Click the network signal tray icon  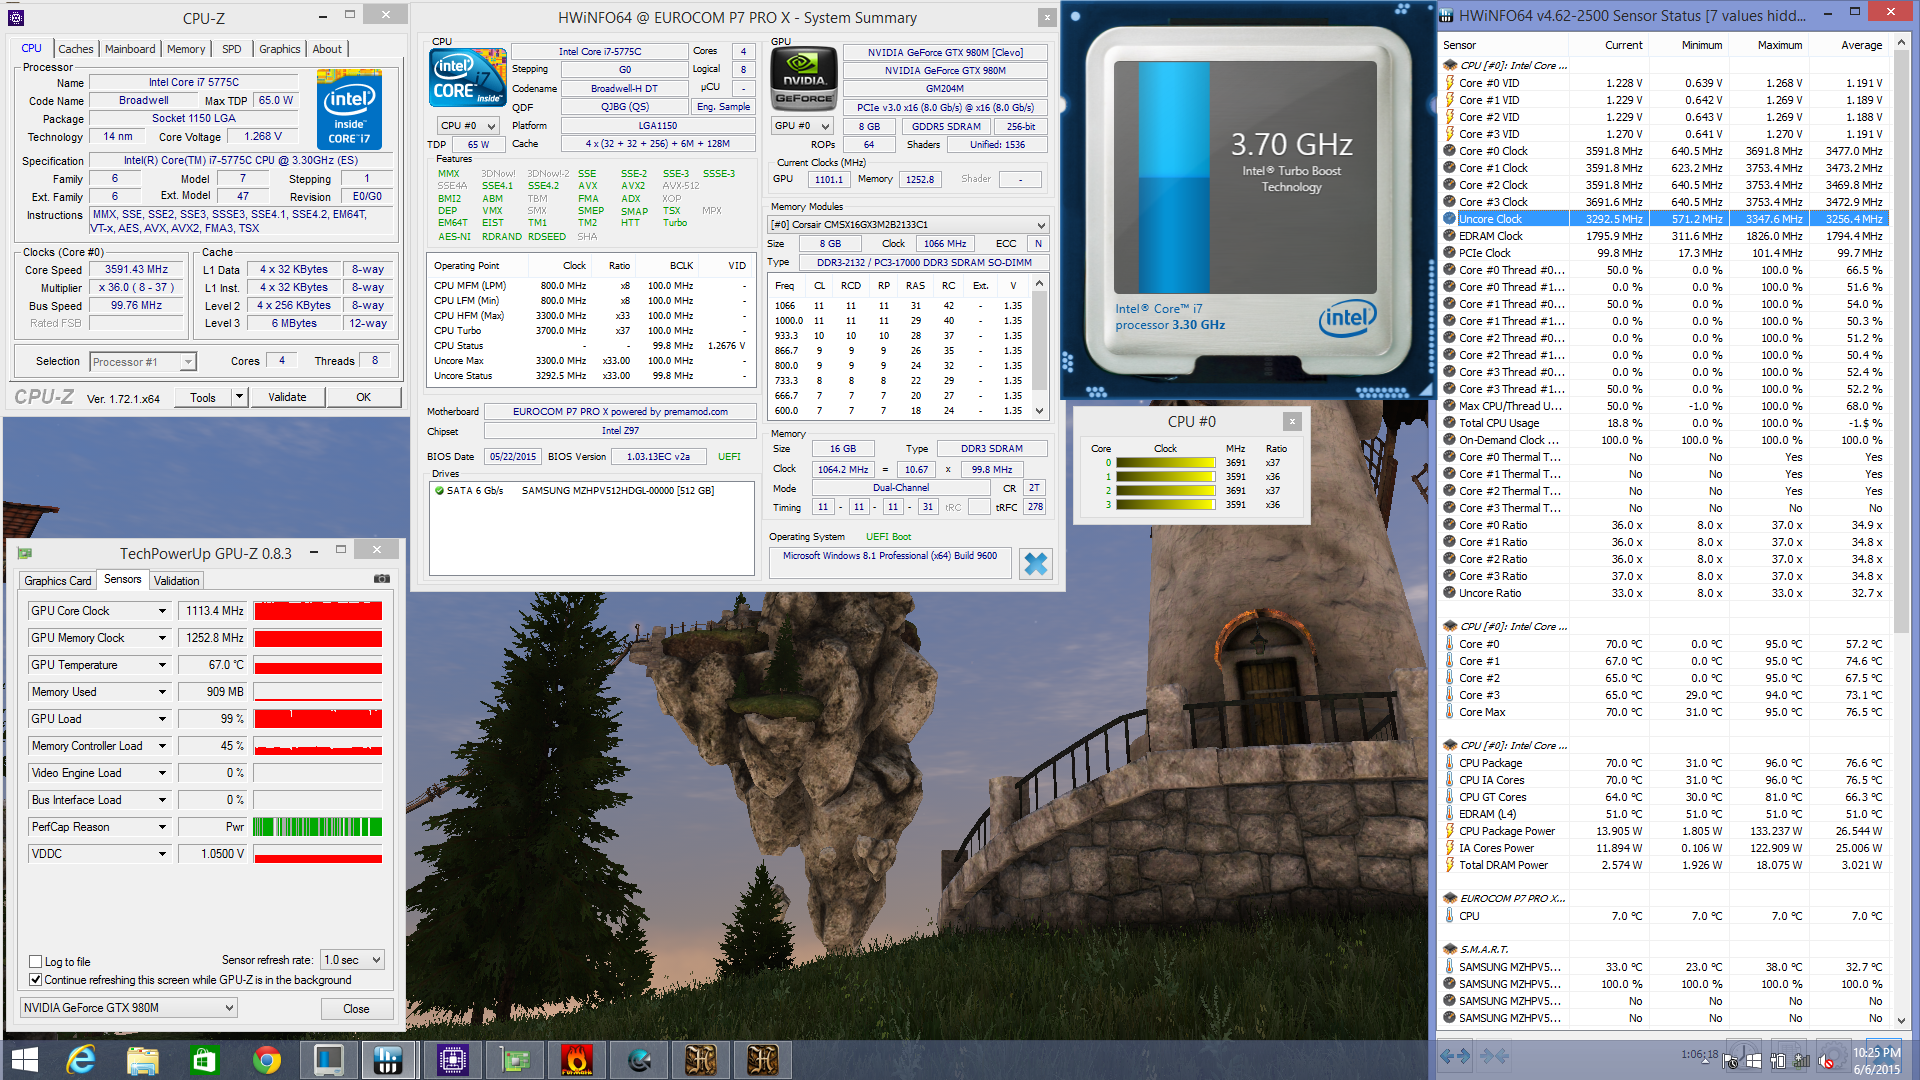tap(1802, 1061)
